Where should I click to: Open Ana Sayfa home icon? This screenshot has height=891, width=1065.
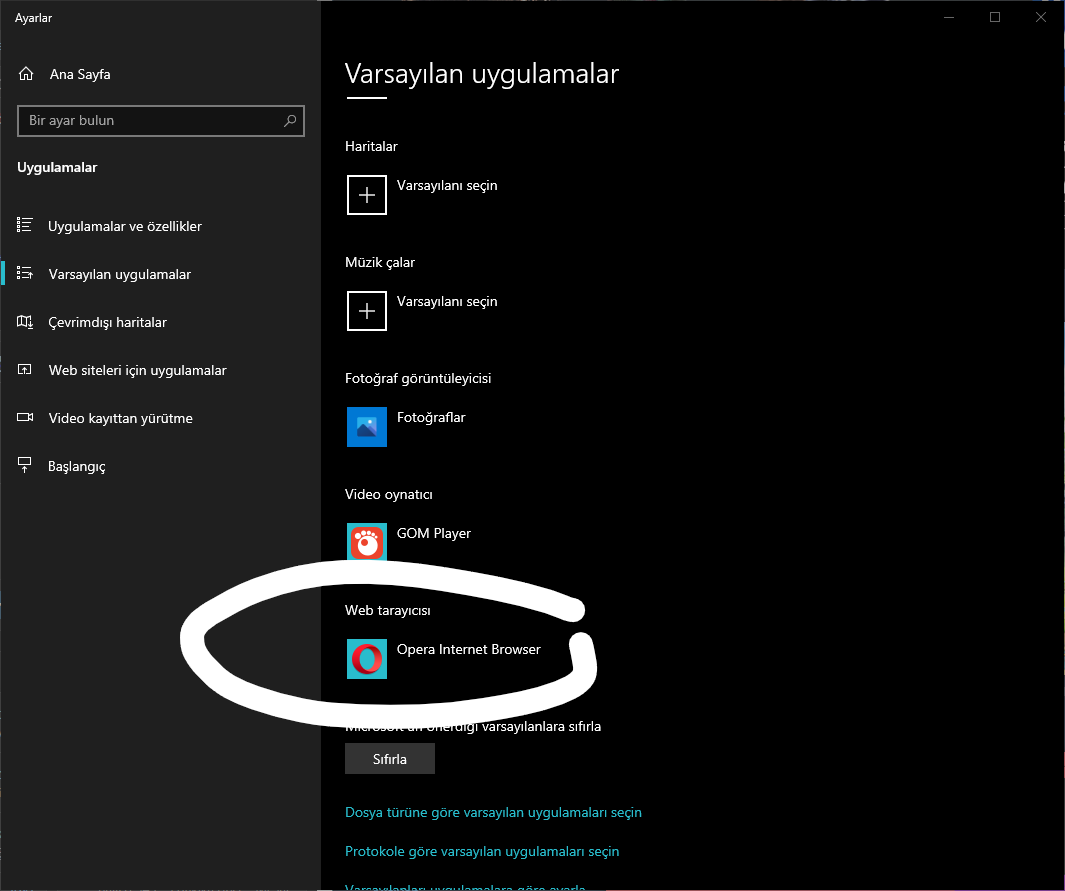[26, 74]
